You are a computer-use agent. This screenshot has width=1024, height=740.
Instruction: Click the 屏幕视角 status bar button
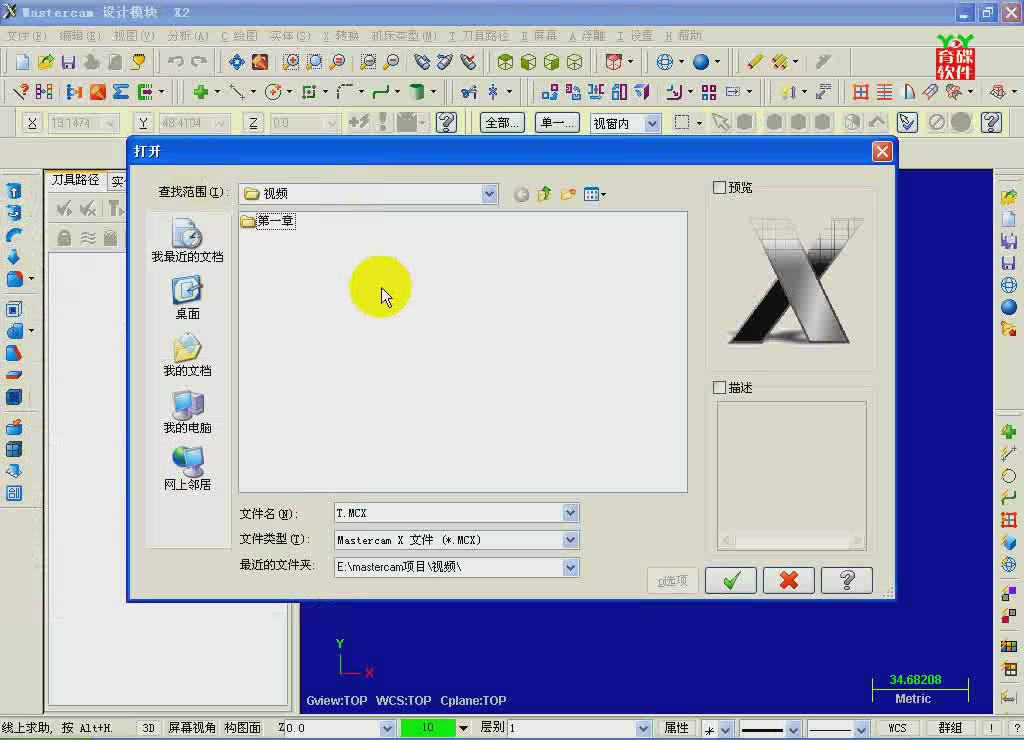192,728
